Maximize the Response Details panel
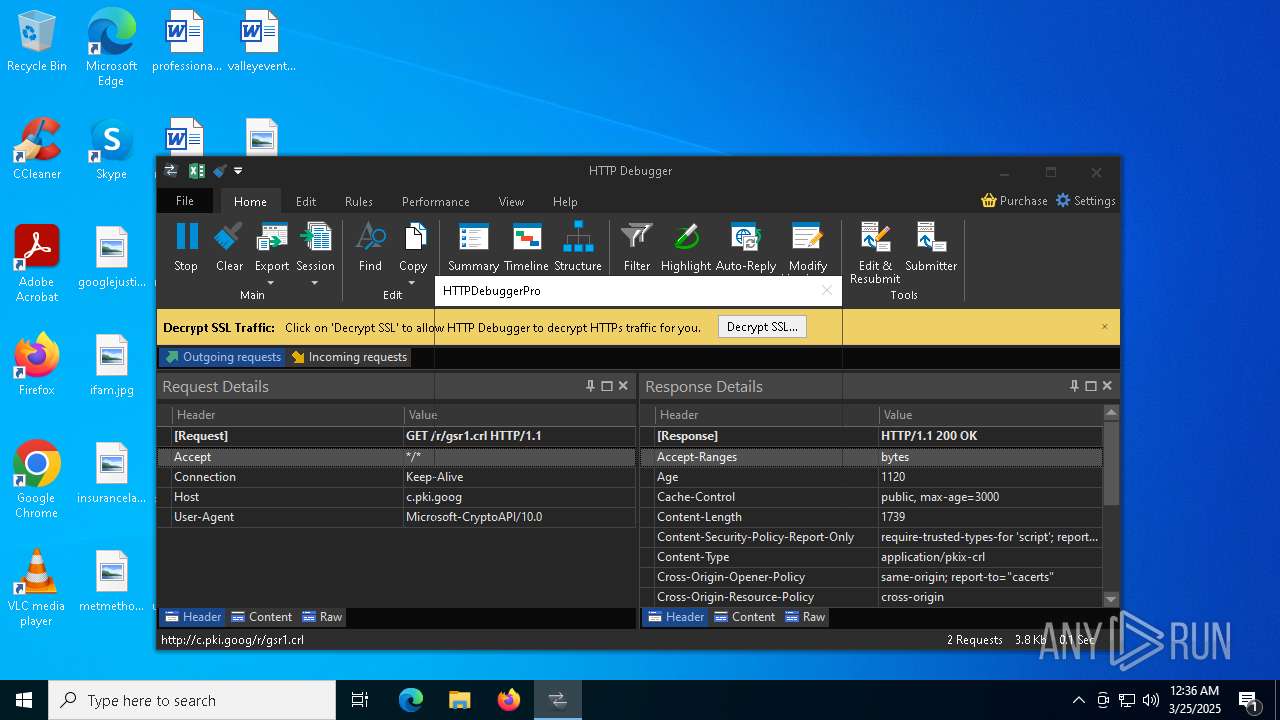The image size is (1280, 720). click(1091, 386)
